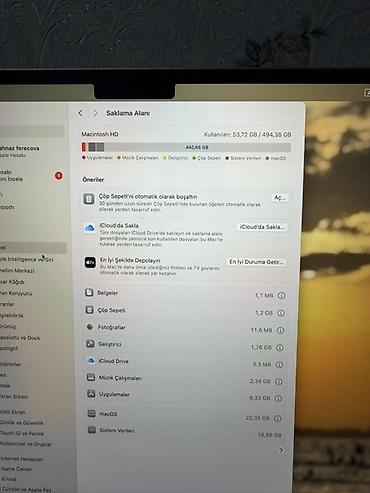Click the Apple TV icon beside En İyi Şekilde Depolayın
The height and width of the screenshot is (493, 370).
pos(90,262)
